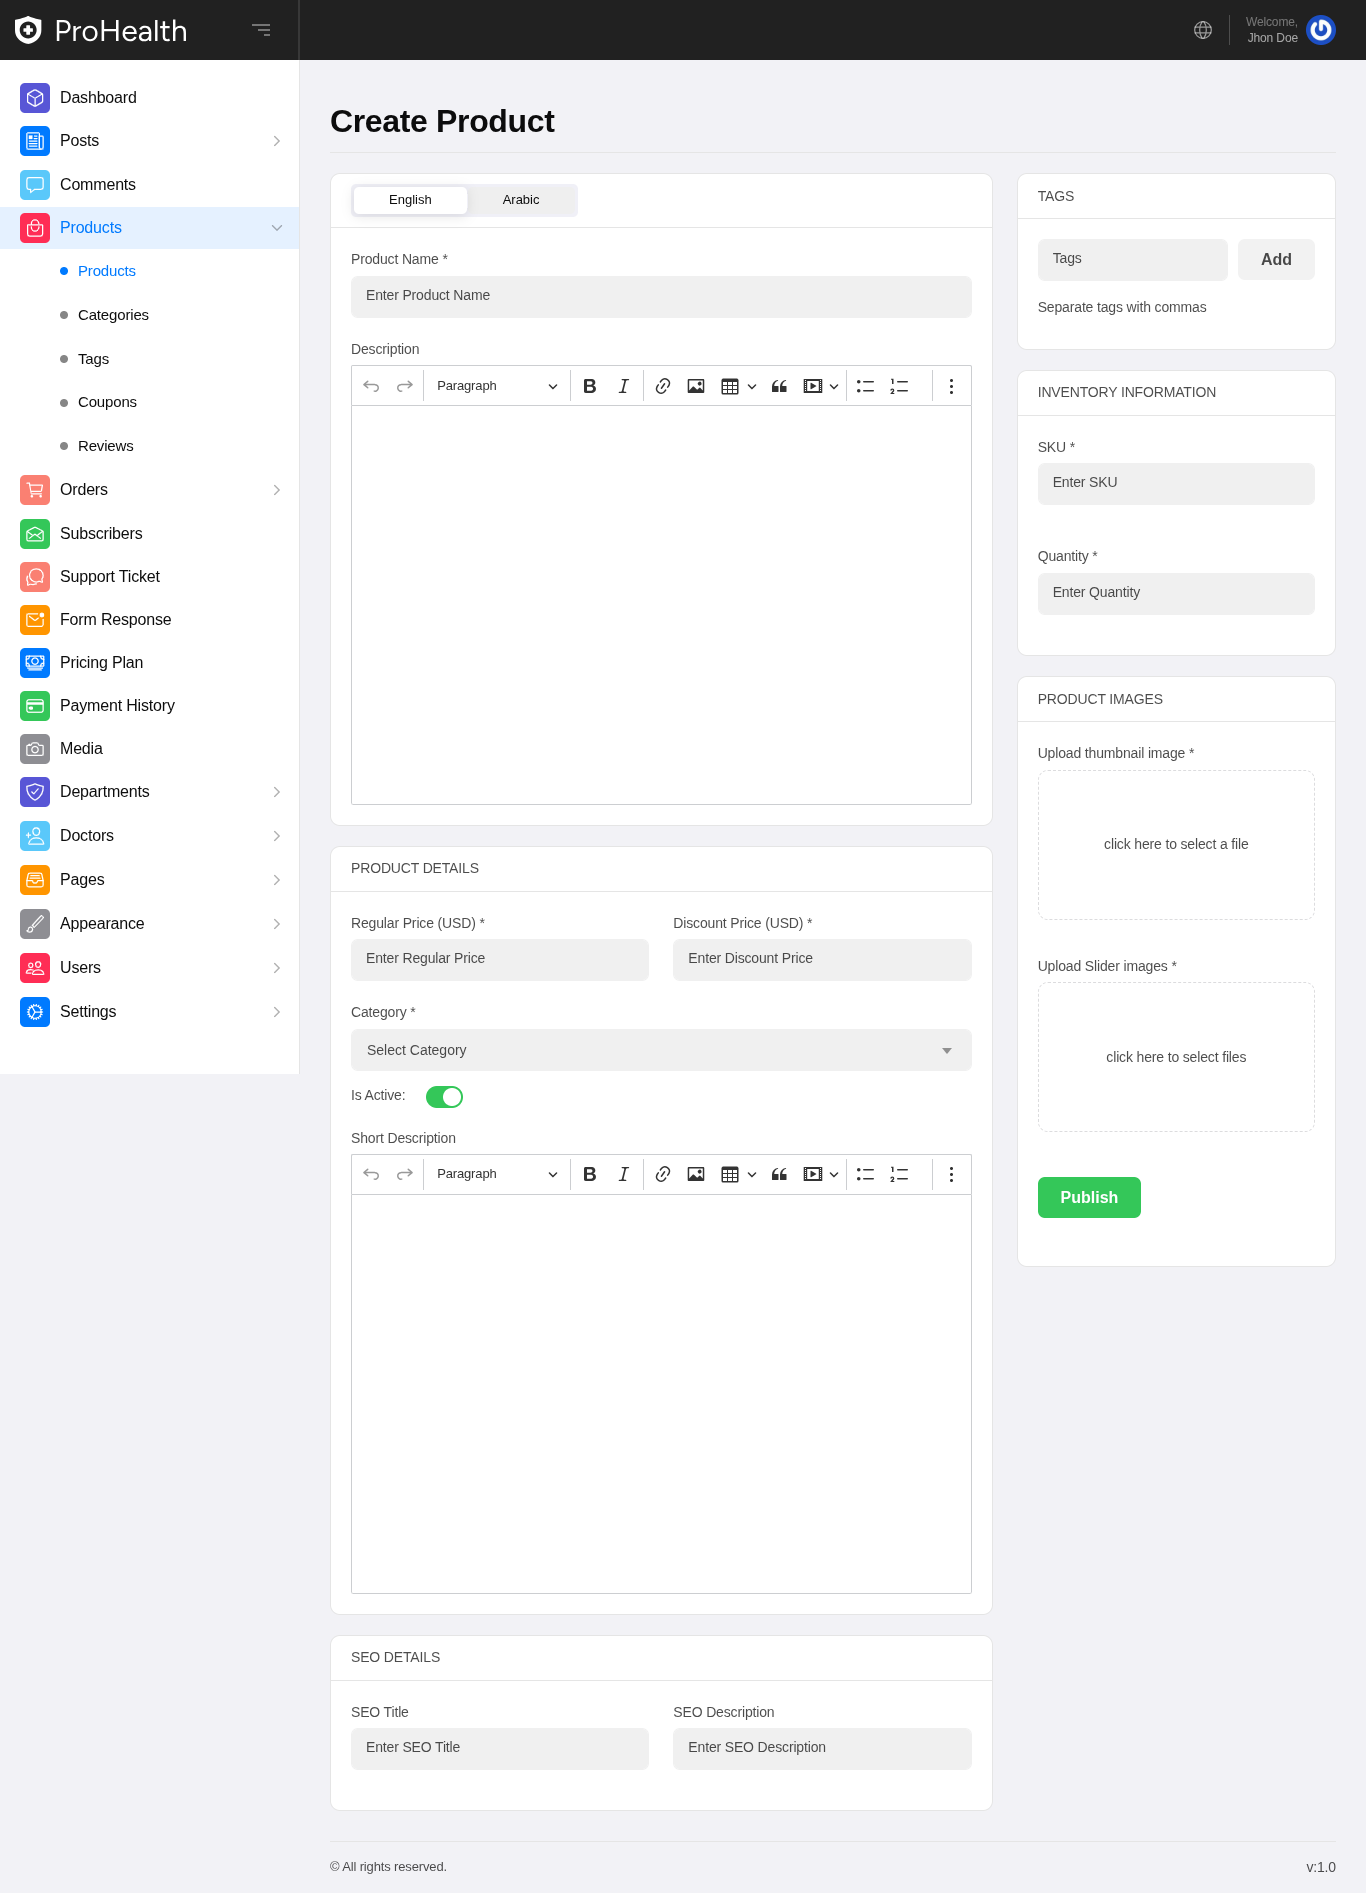Undo in the Short Description editor
The image size is (1366, 1893).
(x=371, y=1174)
